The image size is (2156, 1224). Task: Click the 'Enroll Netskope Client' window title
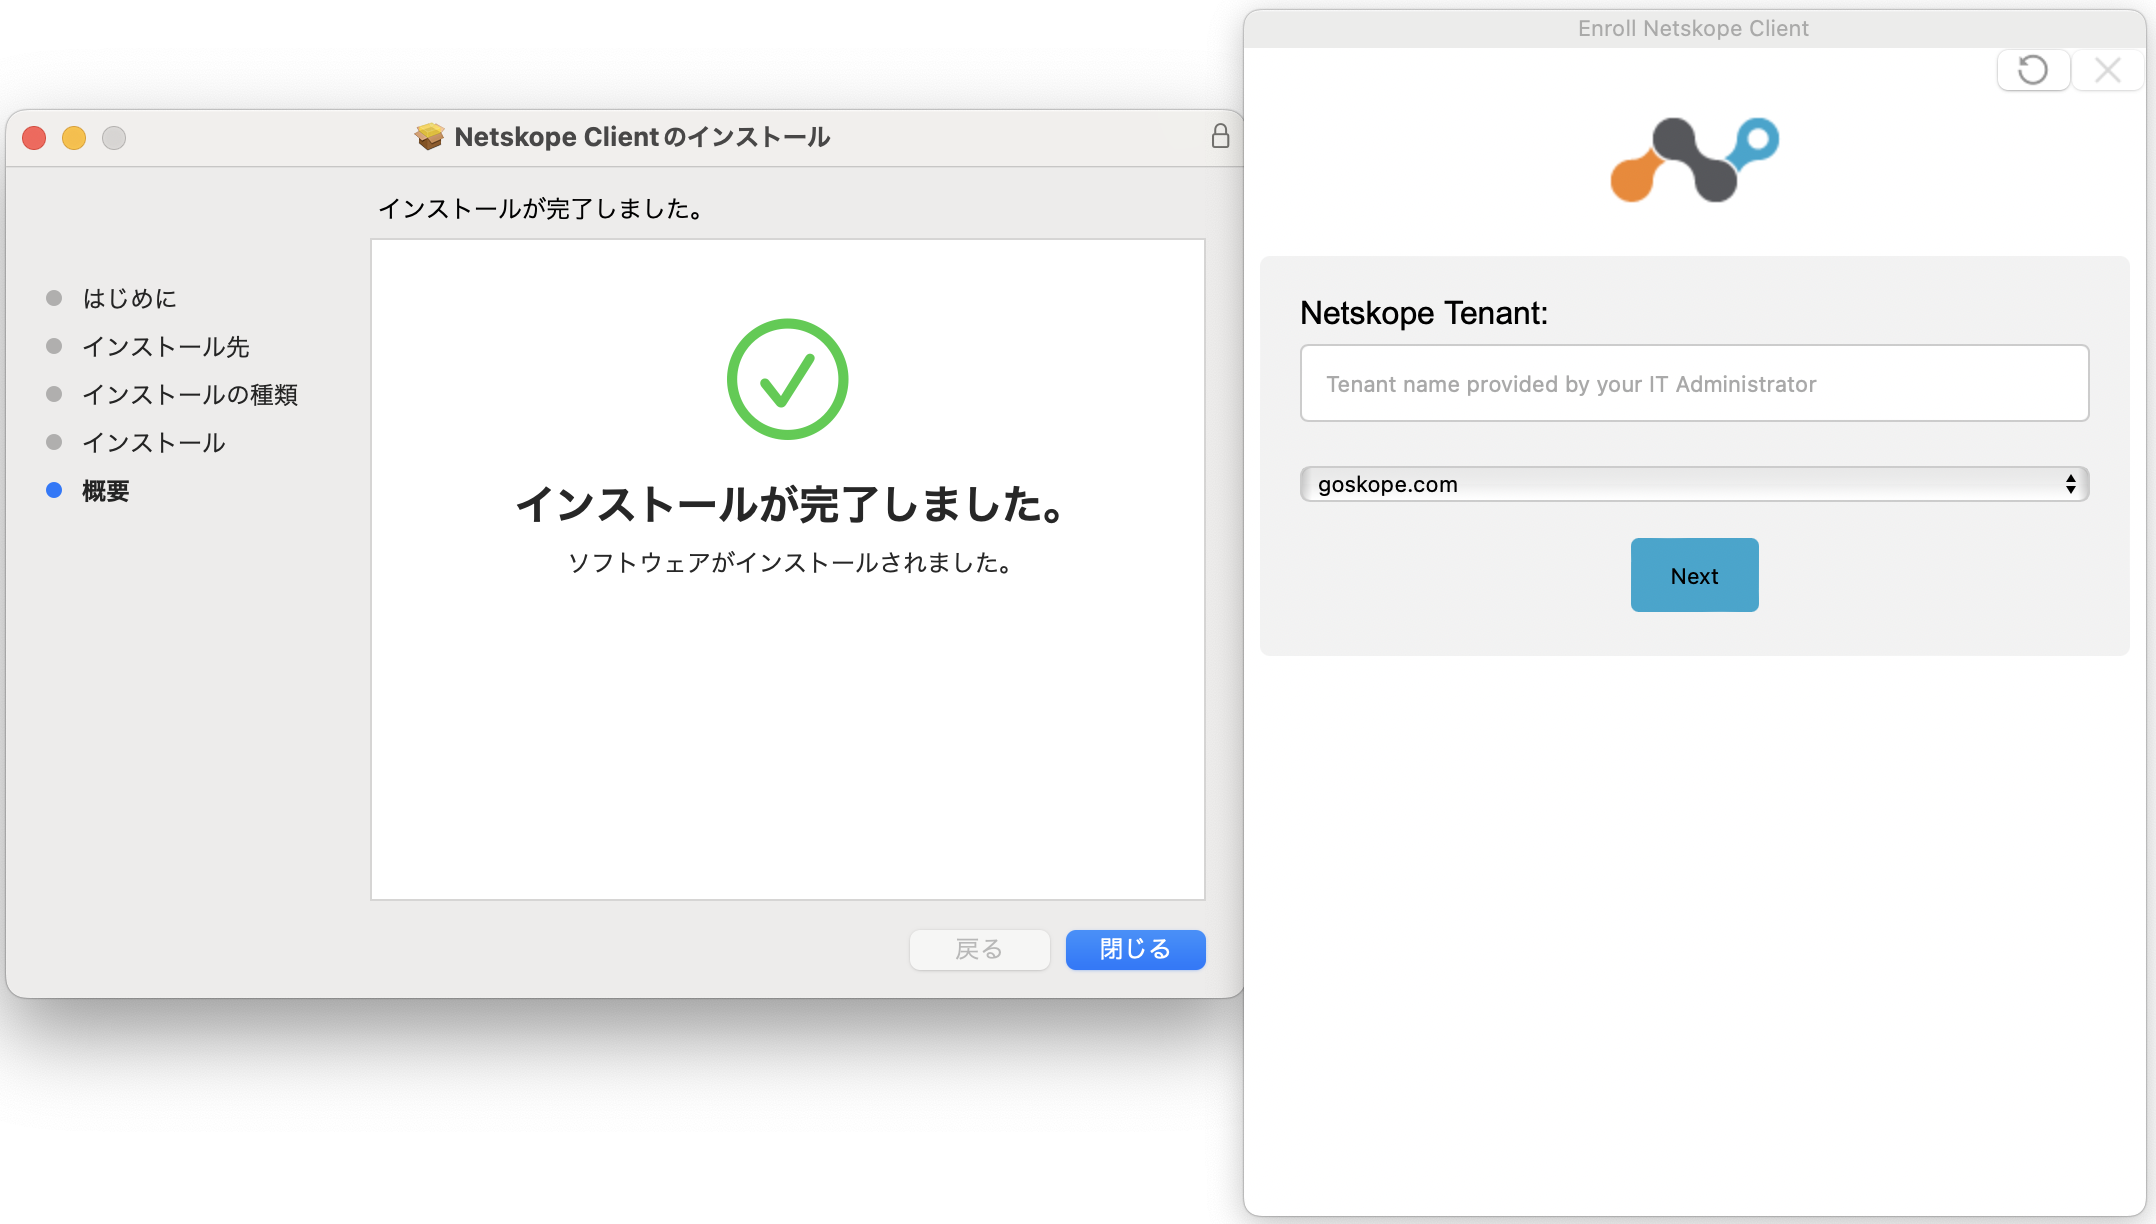(1693, 28)
